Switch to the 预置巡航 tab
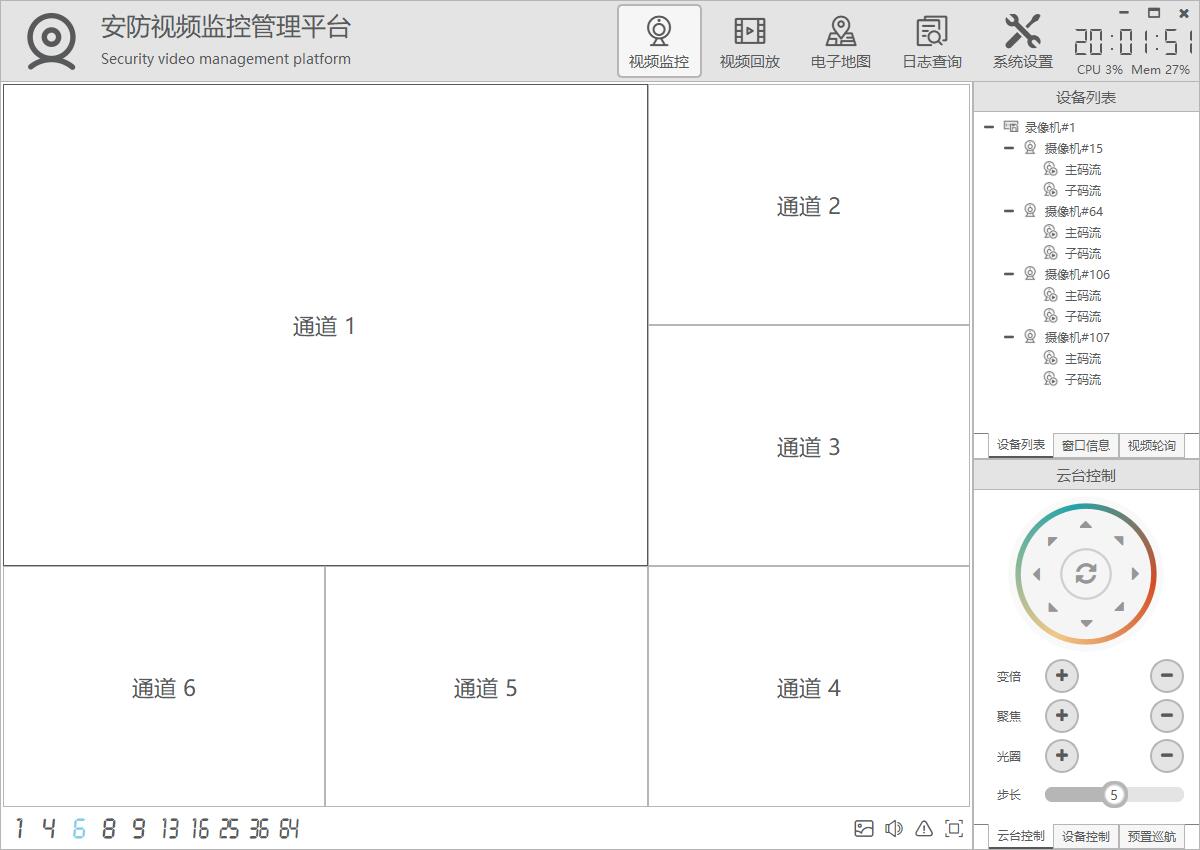Viewport: 1200px width, 850px height. [x=1151, y=836]
